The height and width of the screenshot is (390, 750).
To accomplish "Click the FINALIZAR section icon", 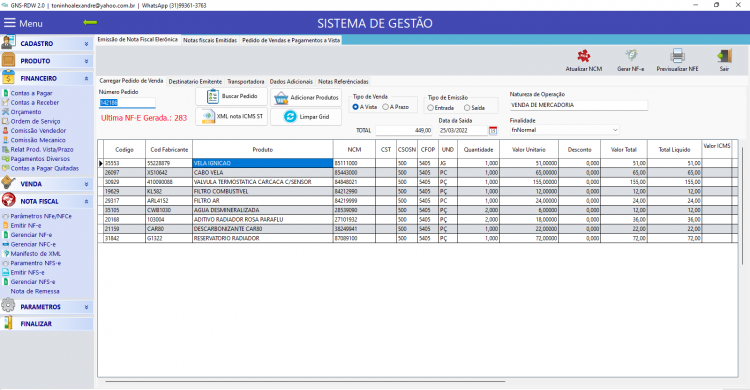I will pos(8,323).
